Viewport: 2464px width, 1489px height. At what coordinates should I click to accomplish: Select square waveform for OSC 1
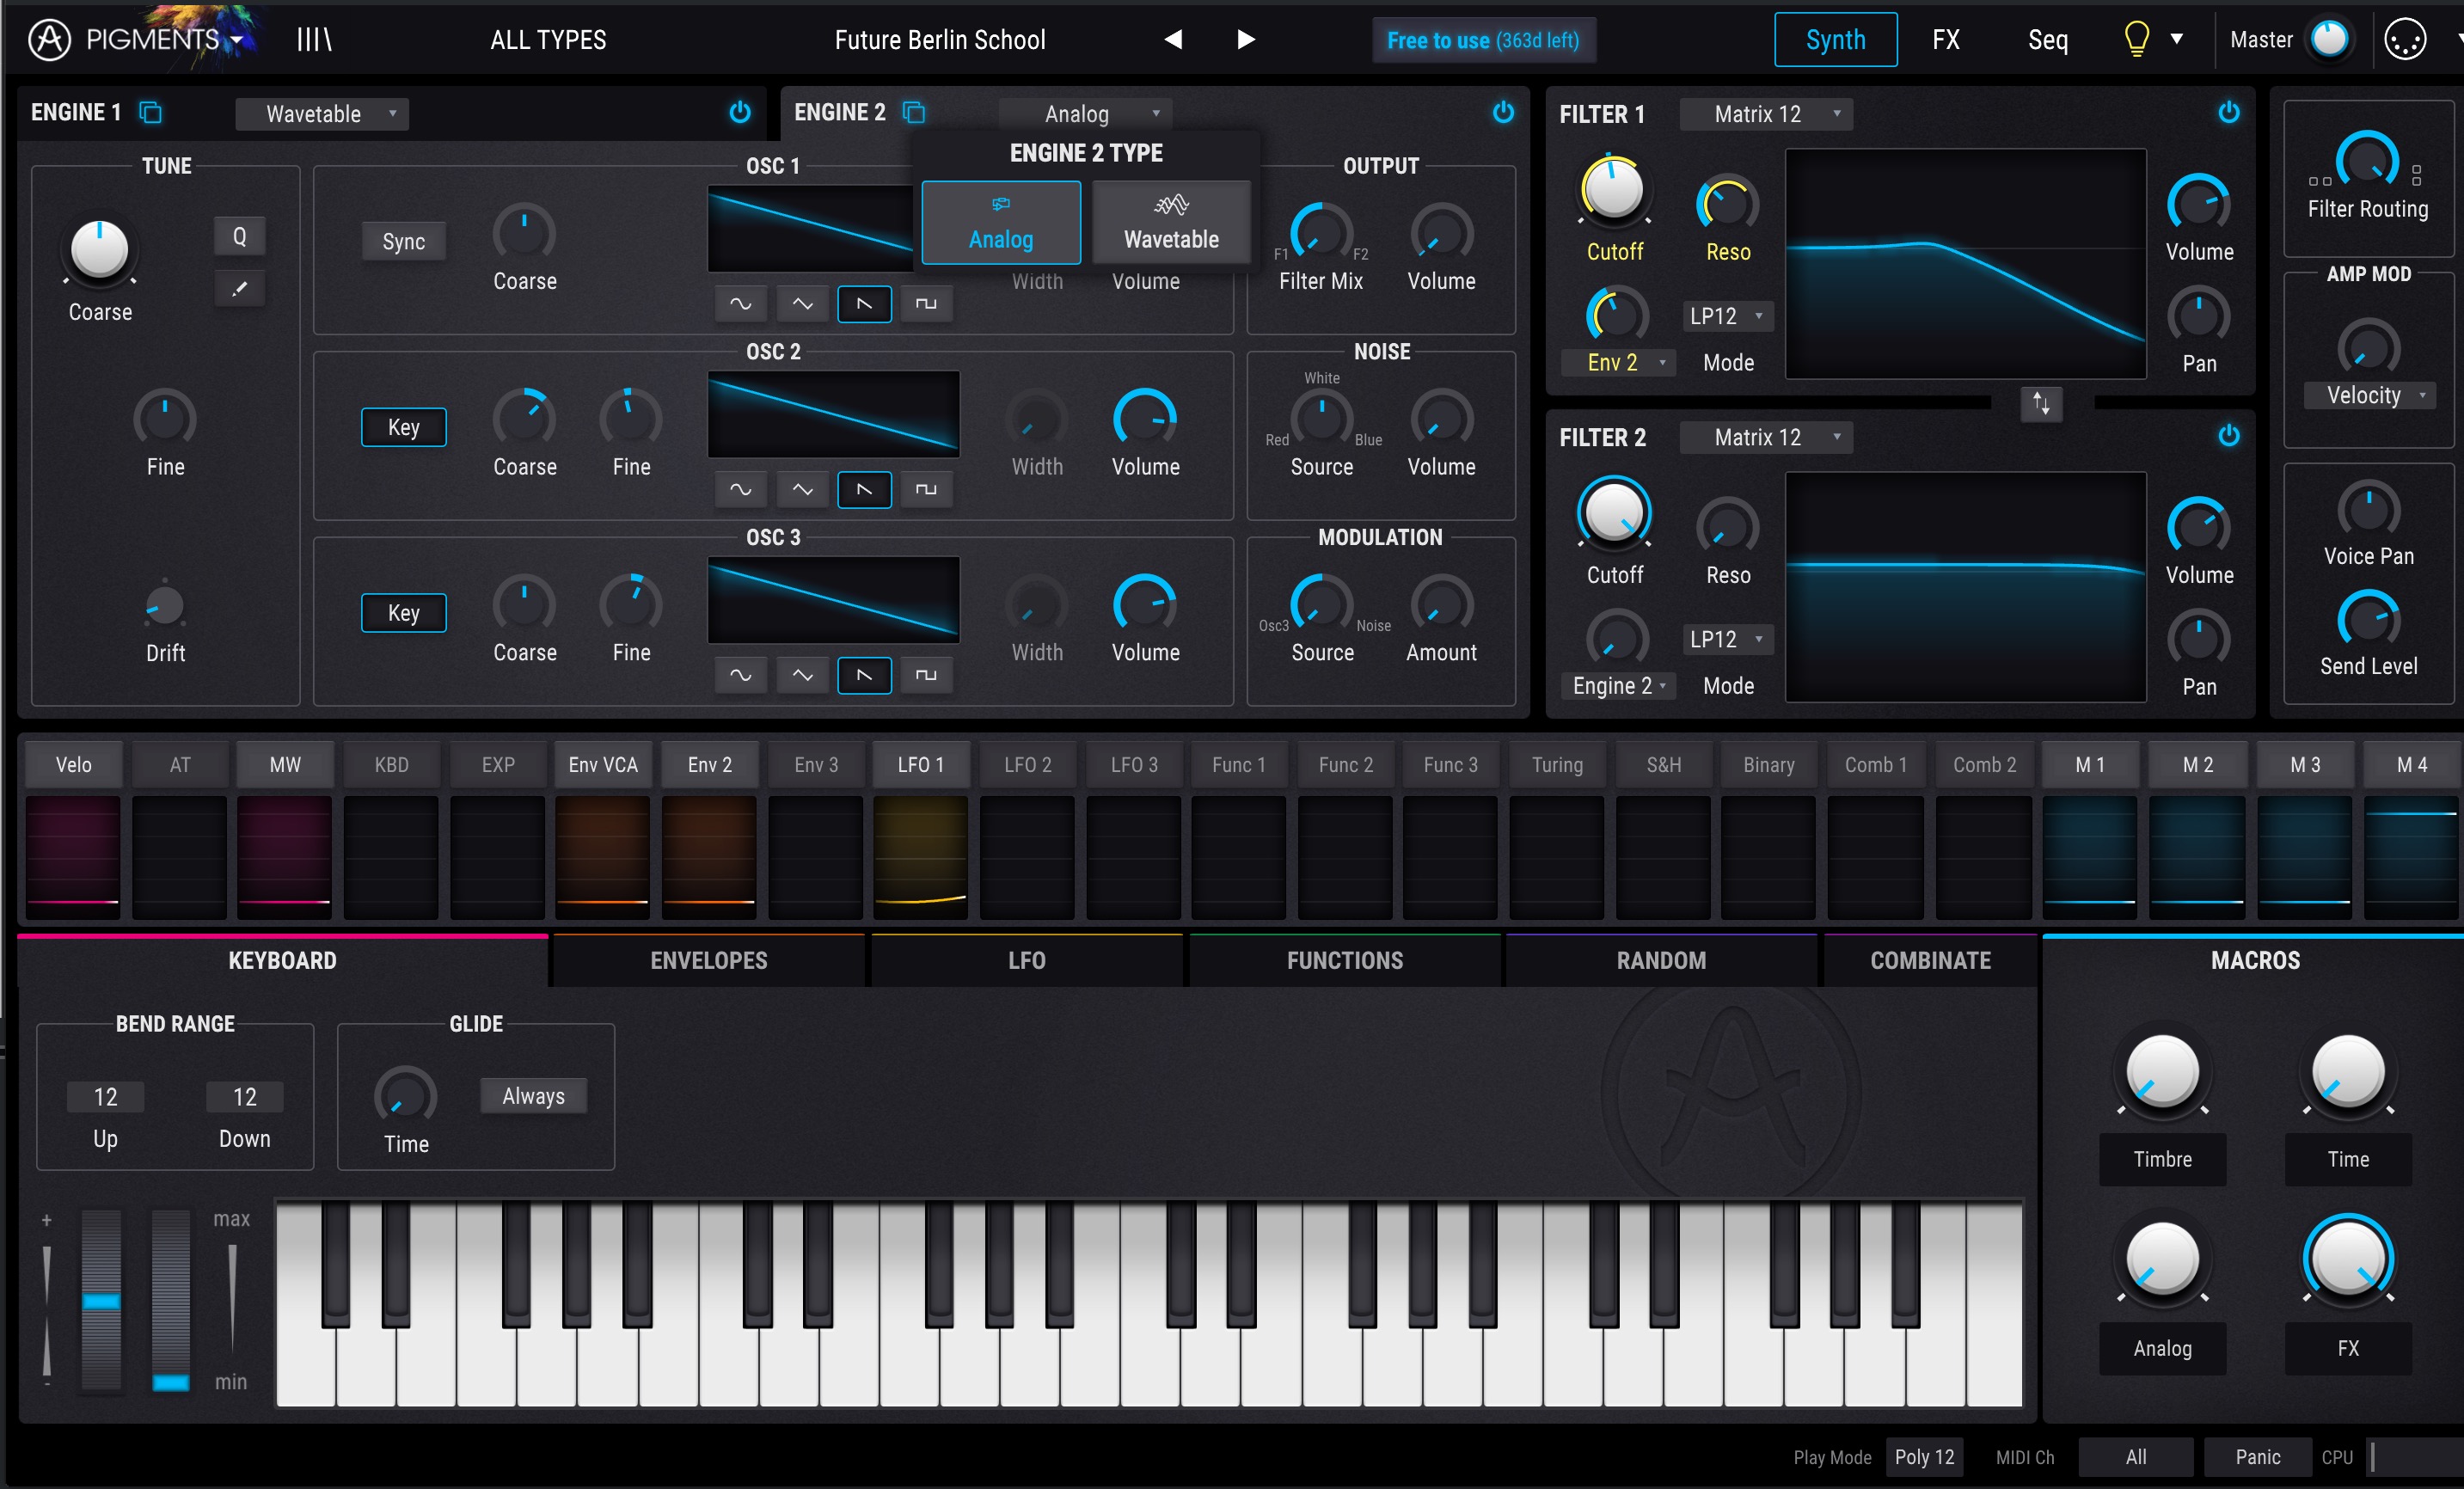(x=926, y=304)
